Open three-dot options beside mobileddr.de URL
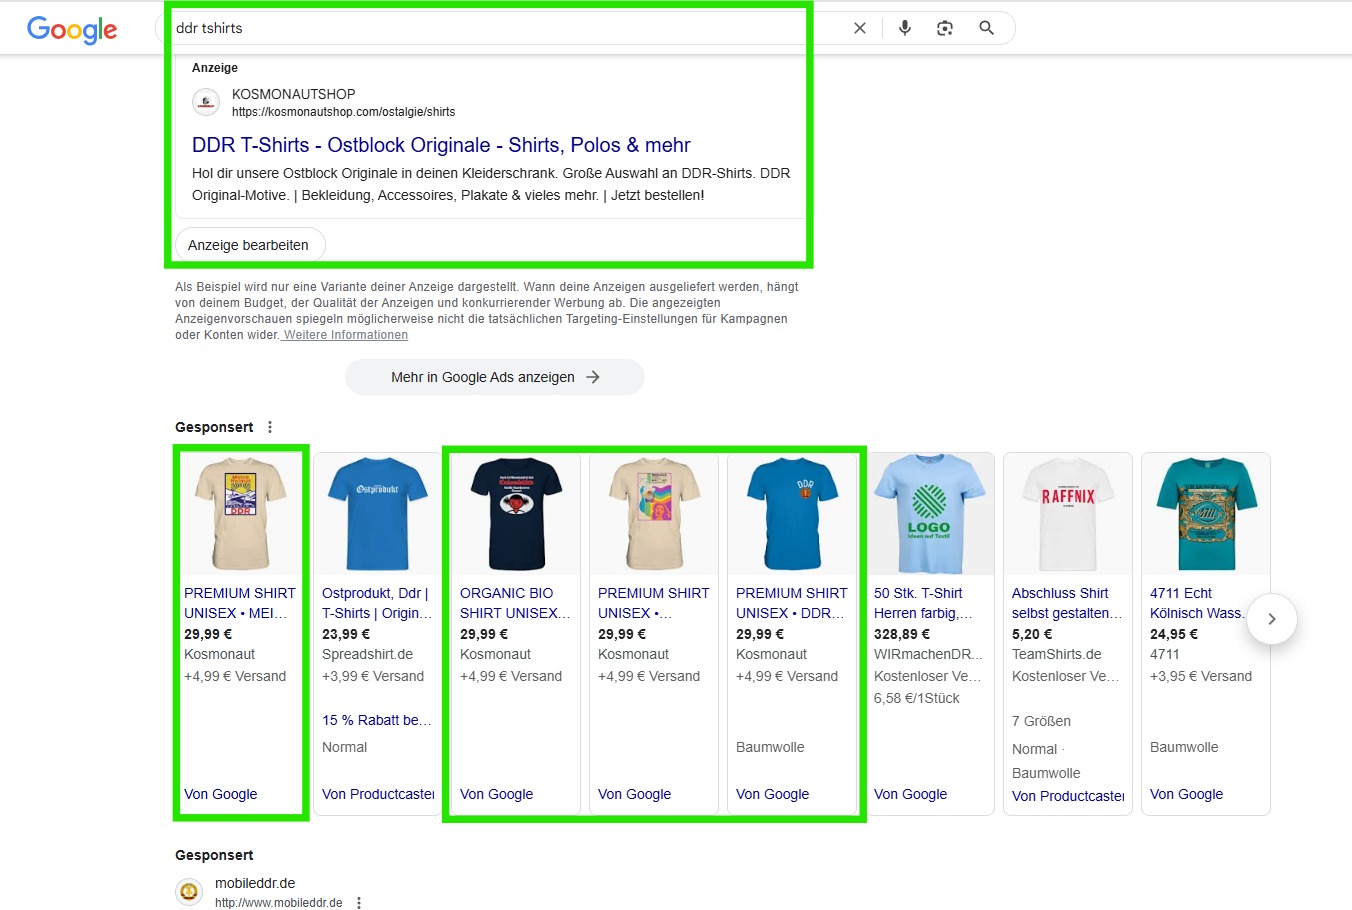The width and height of the screenshot is (1352, 910). 359,903
